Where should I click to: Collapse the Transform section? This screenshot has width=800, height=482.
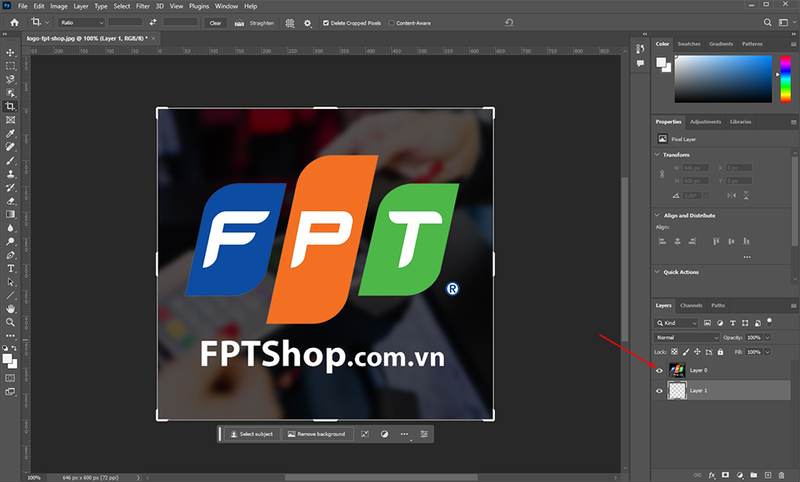coord(657,155)
